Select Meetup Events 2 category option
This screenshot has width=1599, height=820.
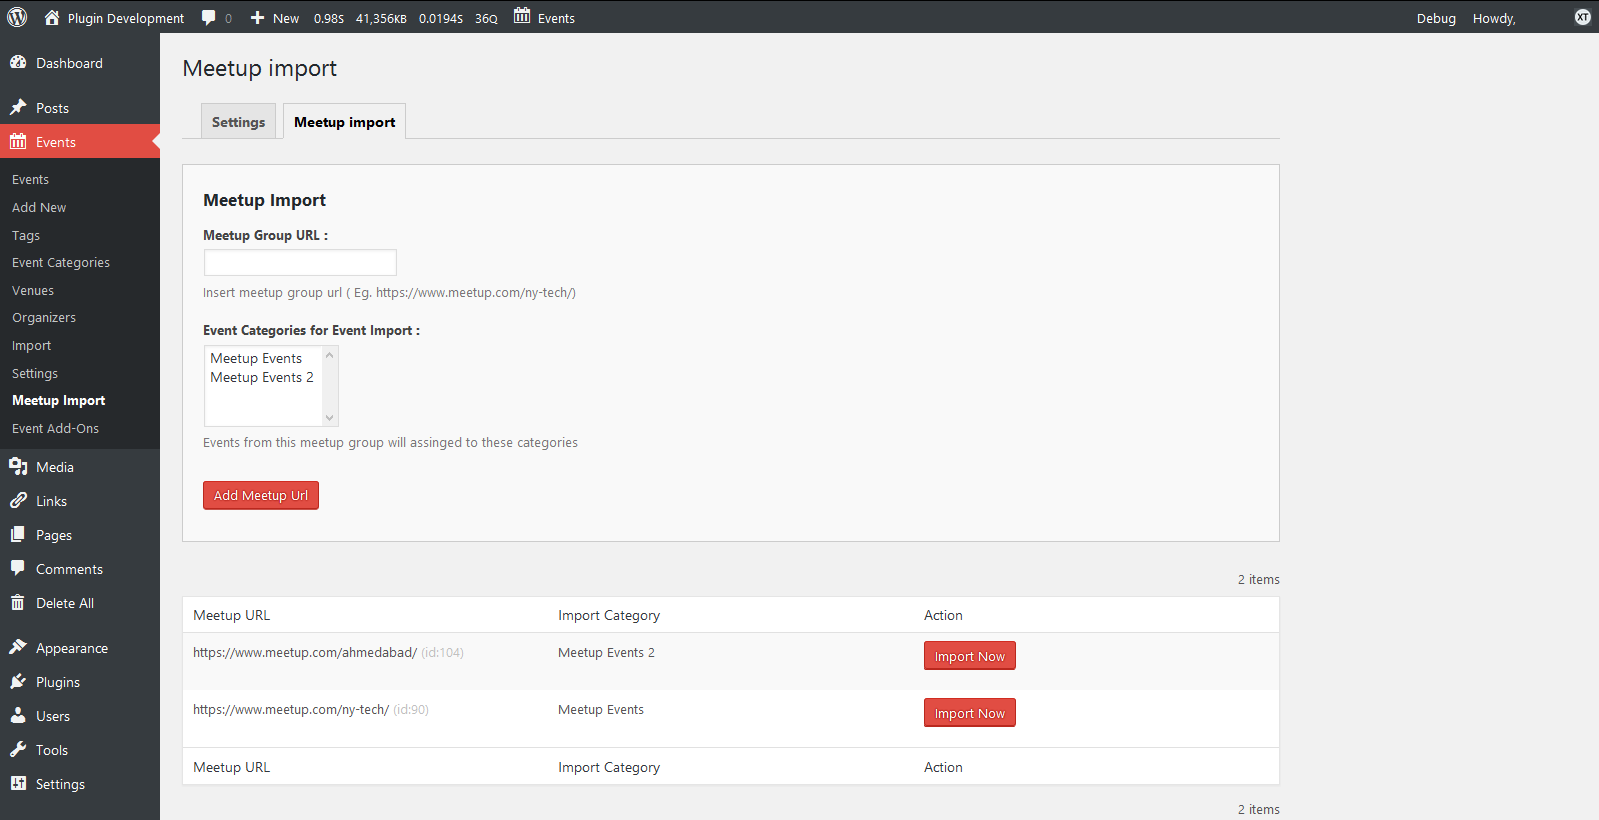(x=261, y=377)
